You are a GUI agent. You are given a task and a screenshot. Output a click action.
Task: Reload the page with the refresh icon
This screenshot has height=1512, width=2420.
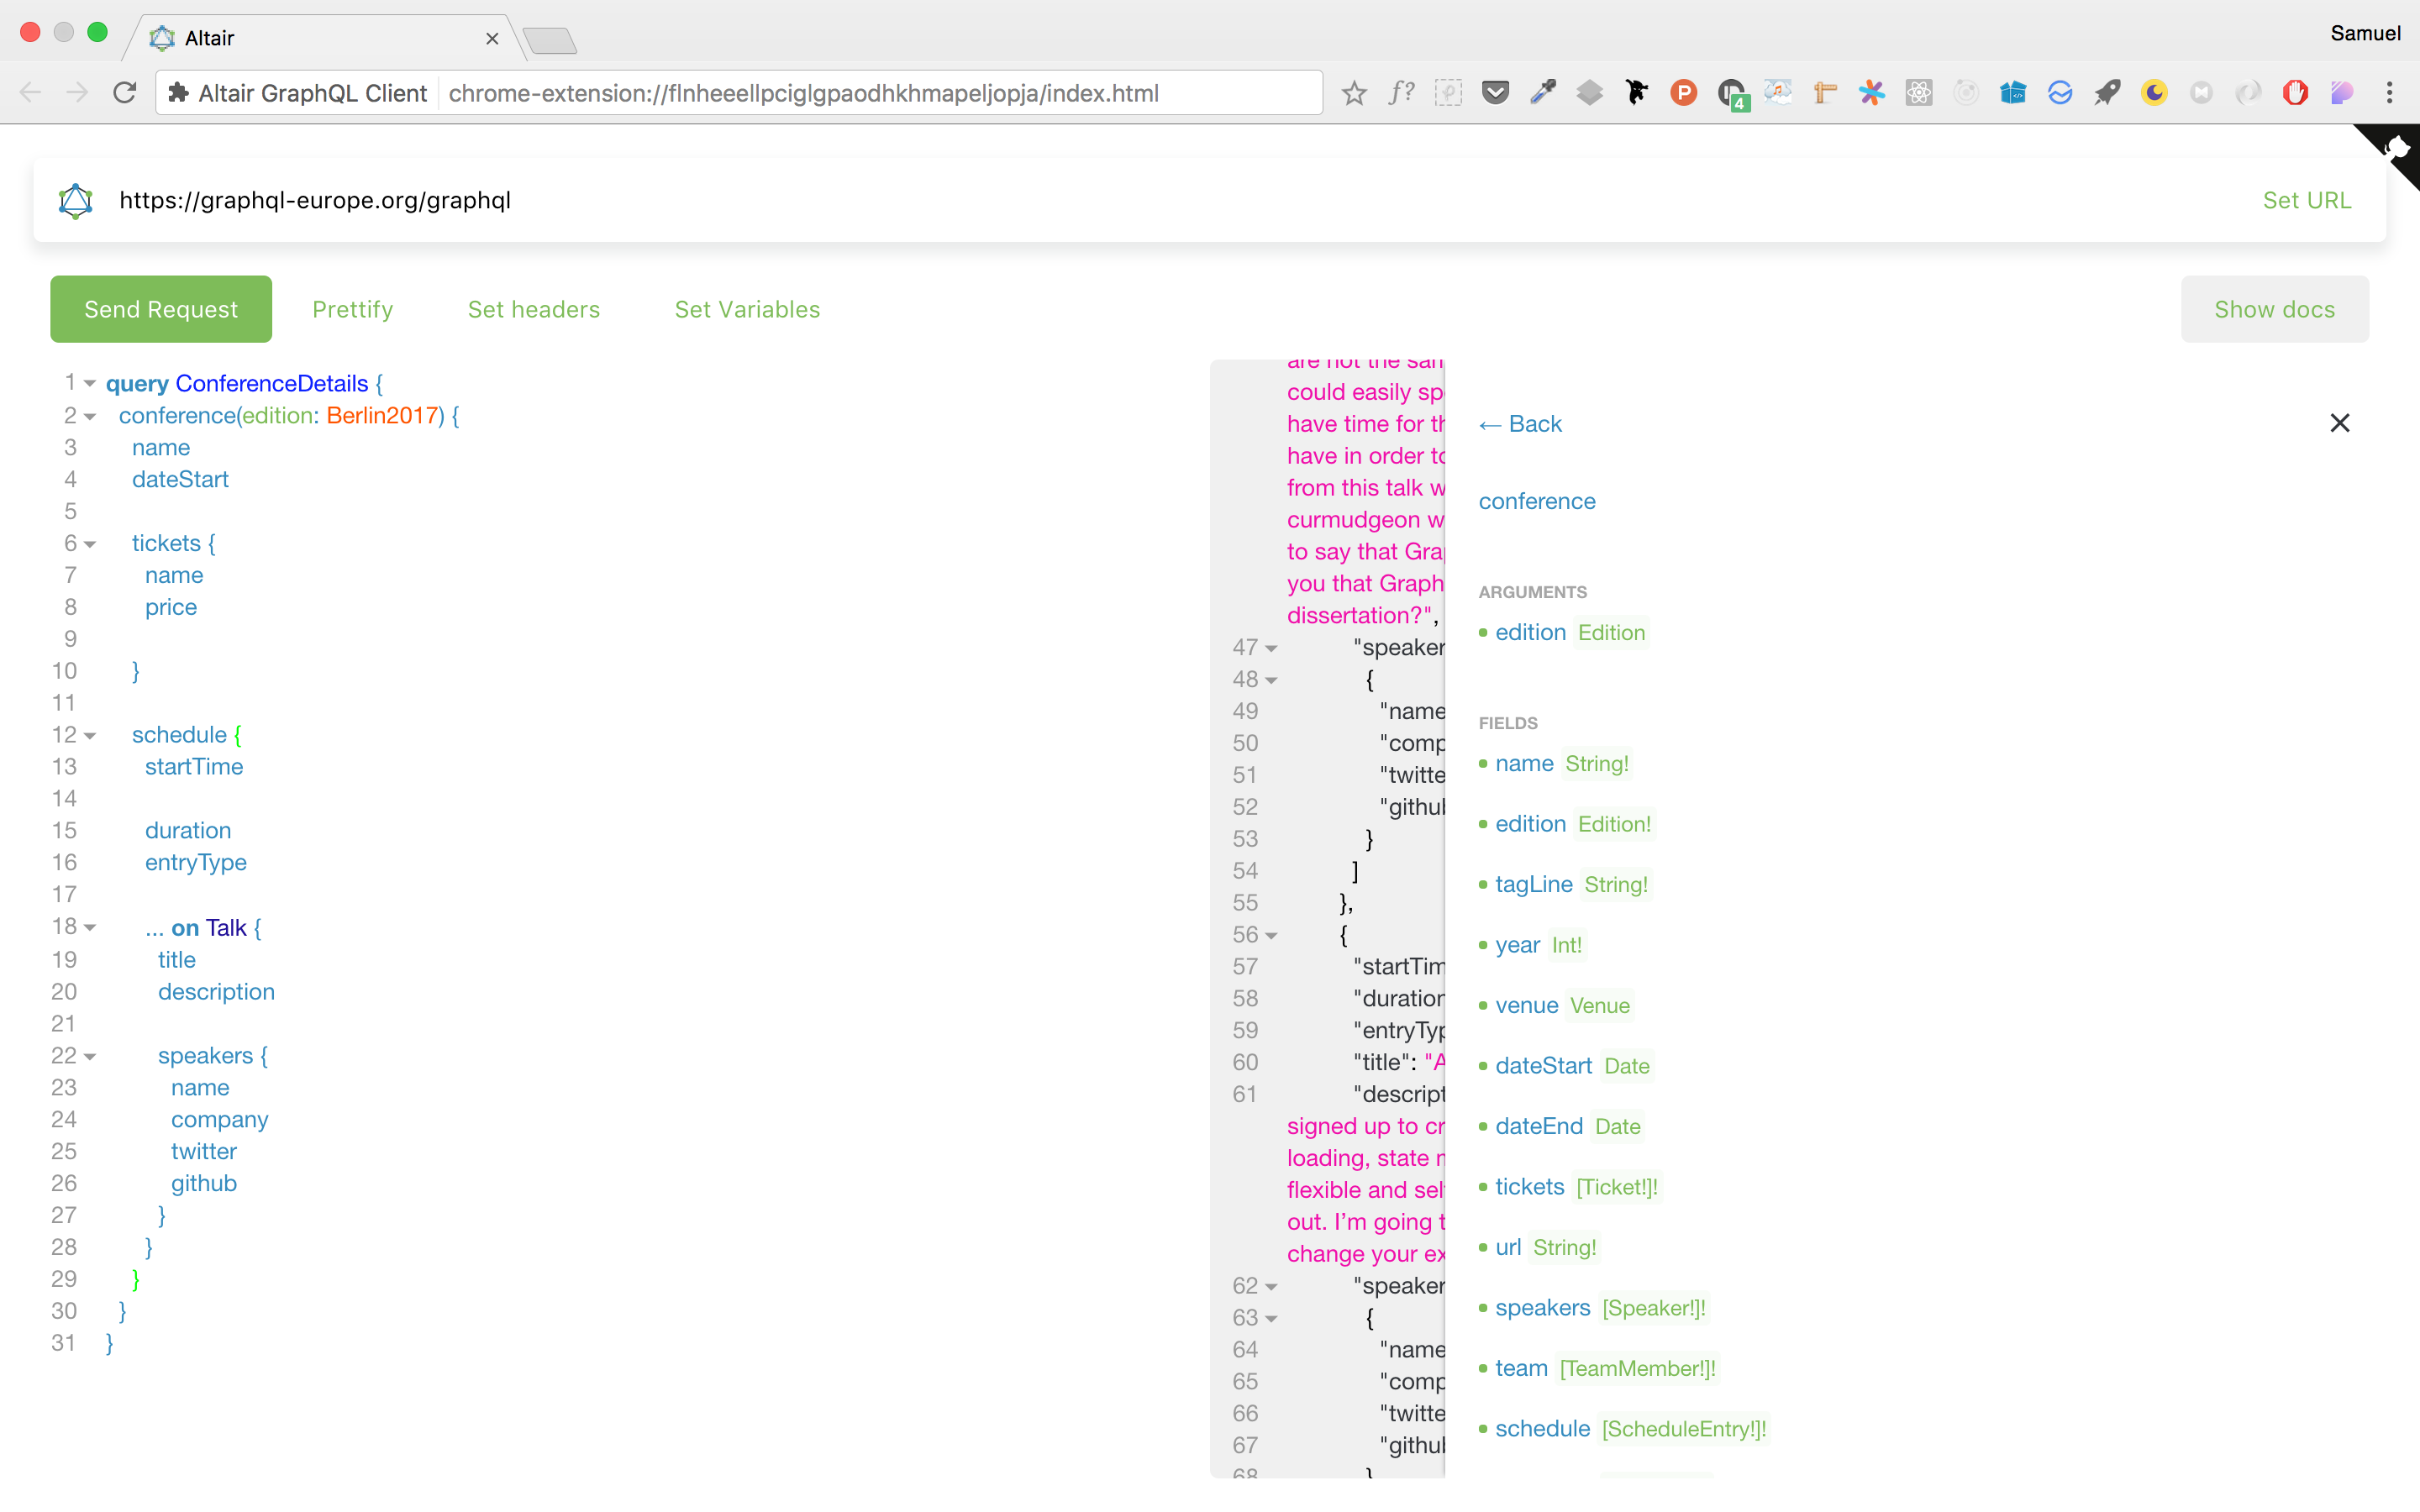pyautogui.click(x=124, y=92)
